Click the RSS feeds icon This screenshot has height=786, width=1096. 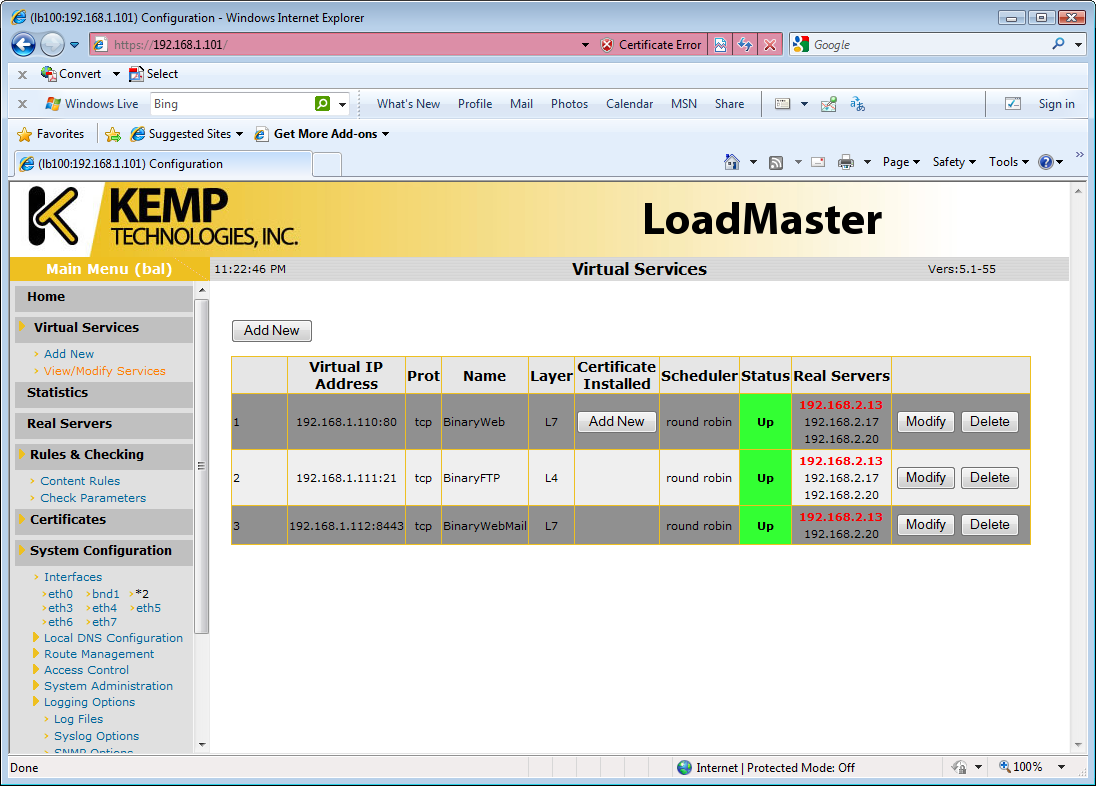click(776, 162)
